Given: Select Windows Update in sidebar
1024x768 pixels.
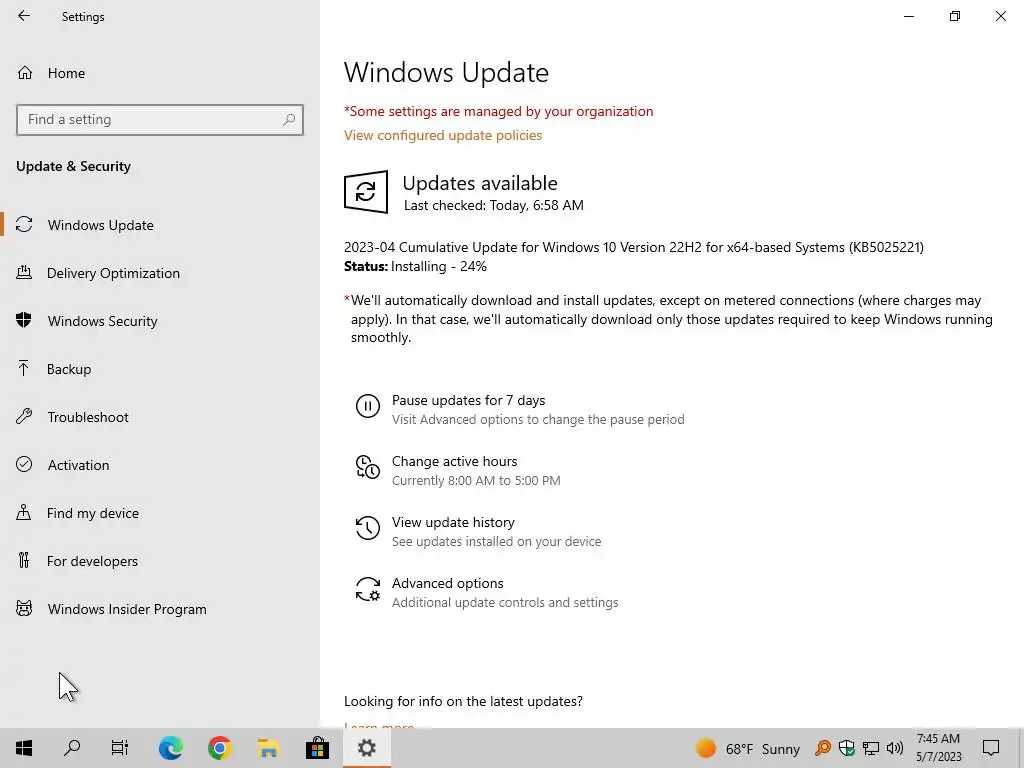Looking at the screenshot, I should pyautogui.click(x=160, y=225).
